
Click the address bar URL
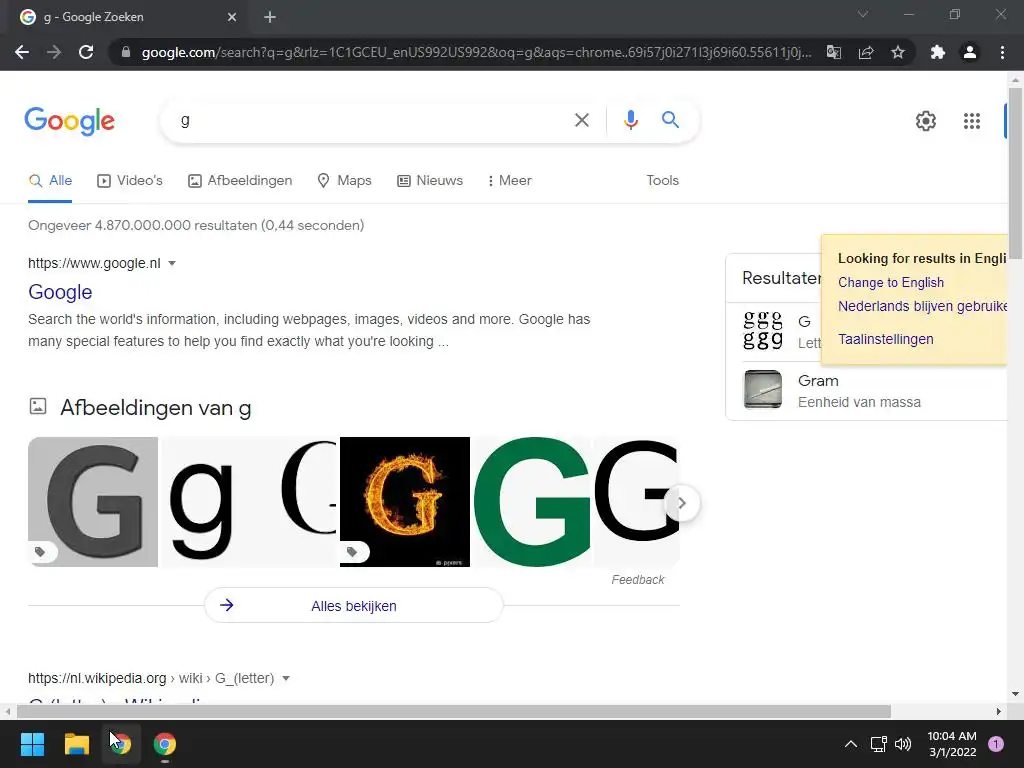click(x=477, y=52)
